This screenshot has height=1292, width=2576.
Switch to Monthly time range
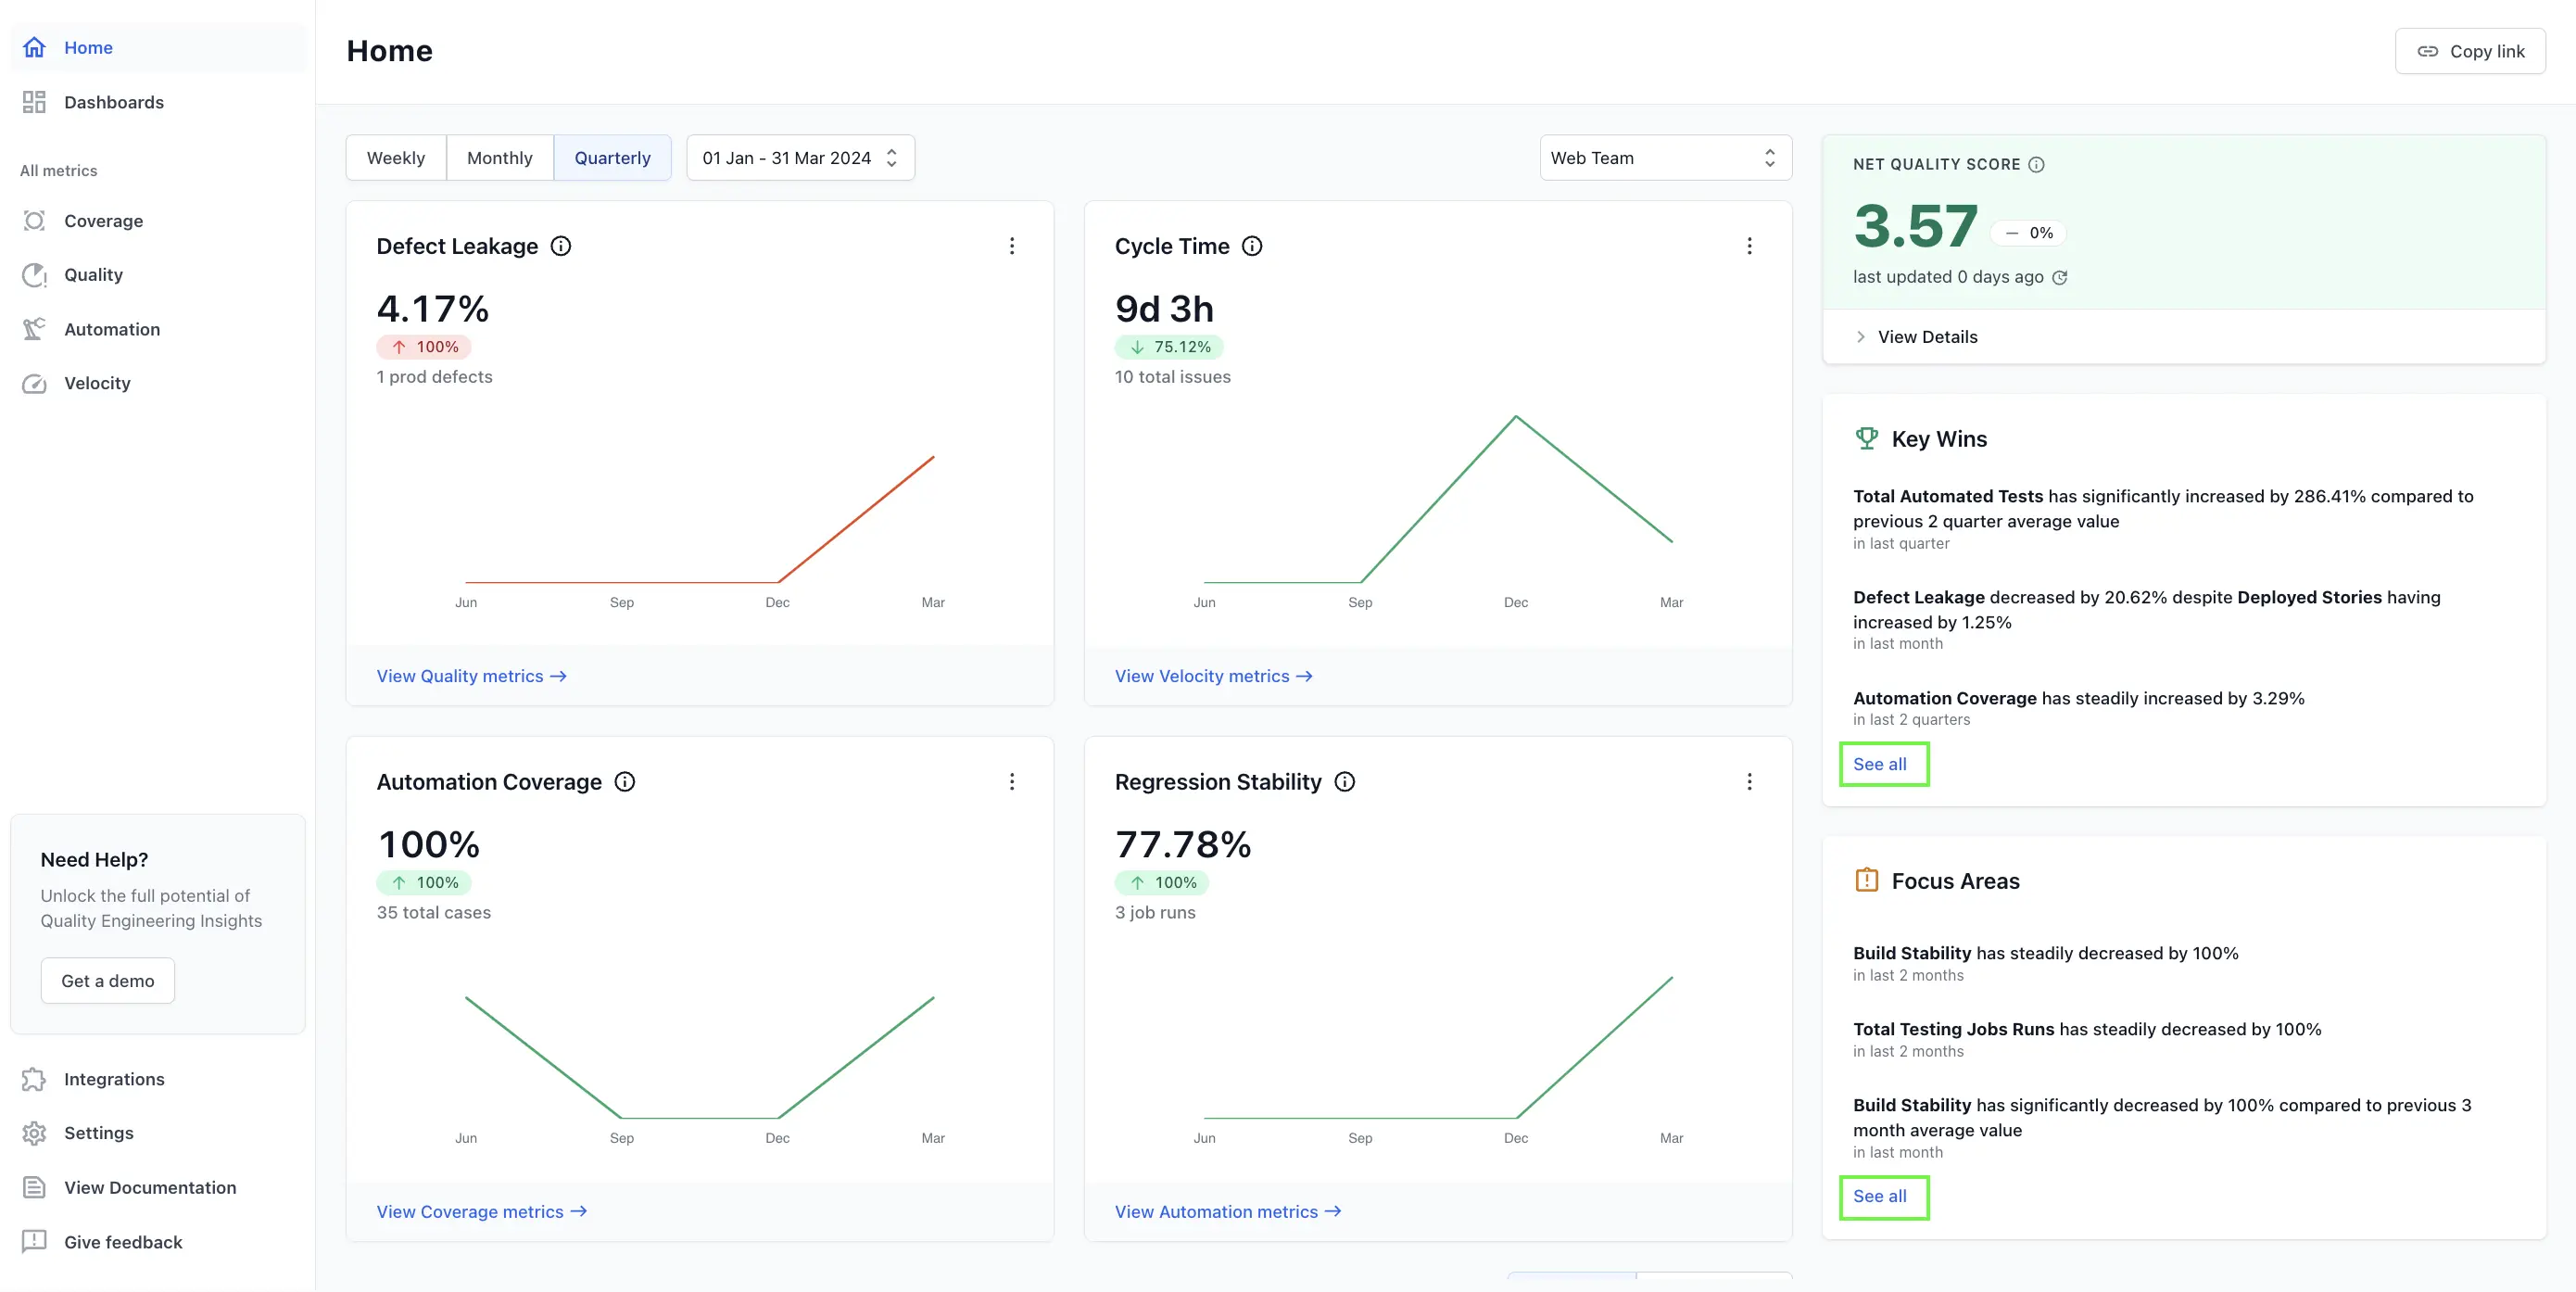499,158
